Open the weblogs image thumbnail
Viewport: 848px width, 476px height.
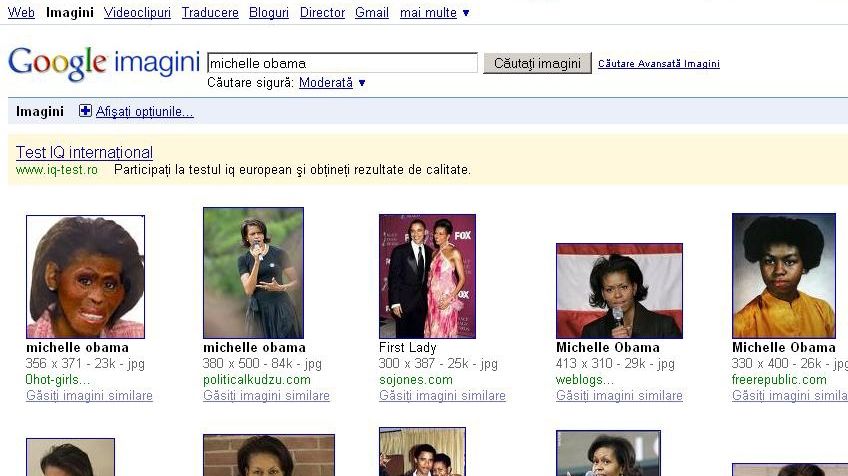point(619,291)
